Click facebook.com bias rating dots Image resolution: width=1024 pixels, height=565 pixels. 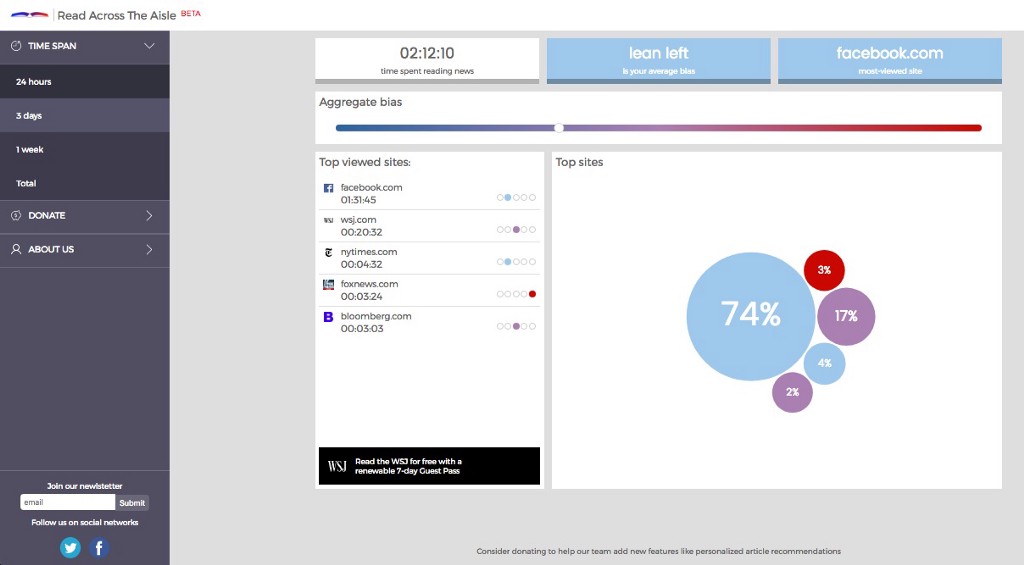coord(516,197)
